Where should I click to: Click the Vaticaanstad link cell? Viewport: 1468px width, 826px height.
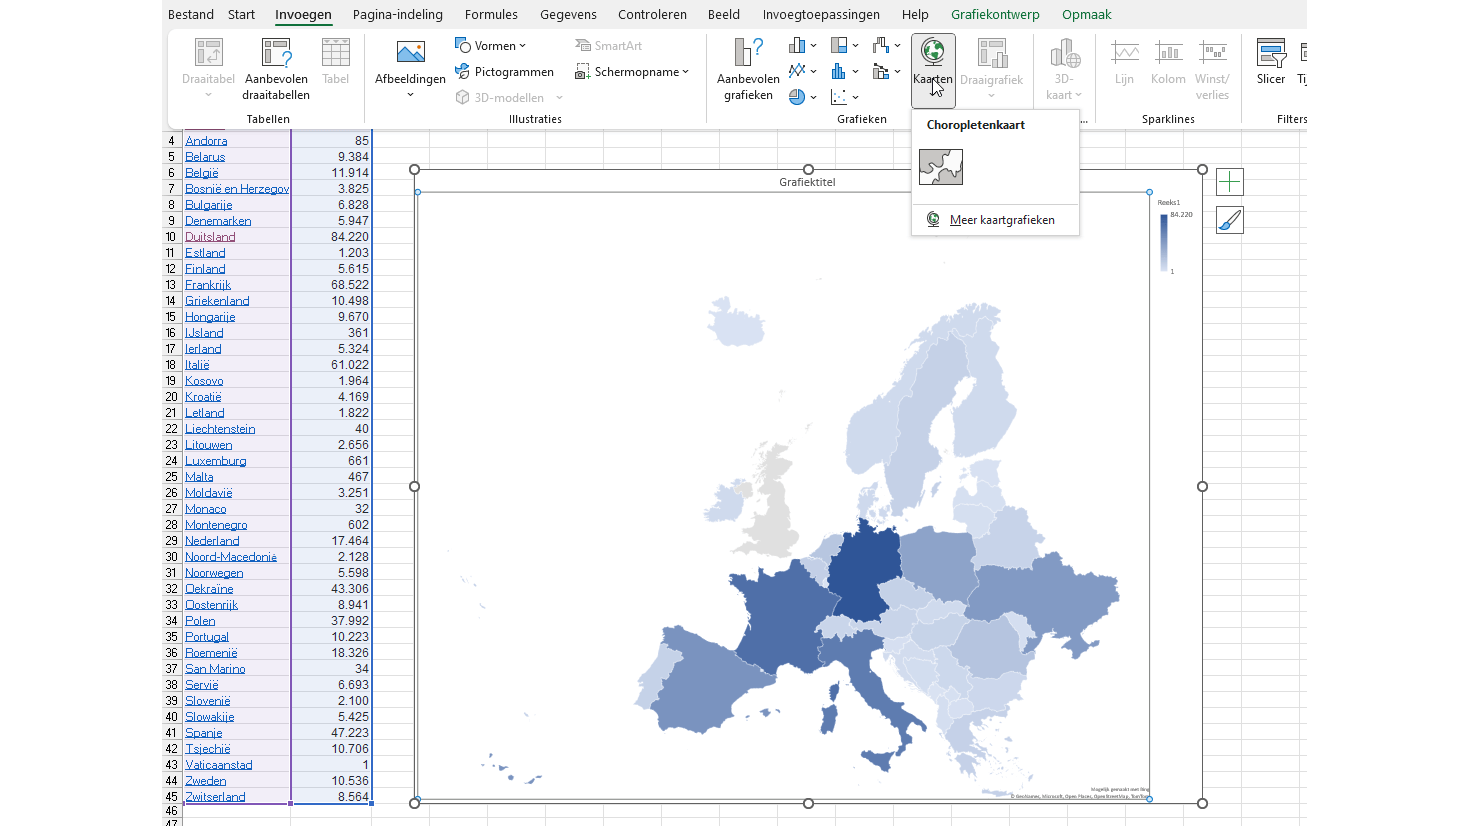tap(219, 765)
